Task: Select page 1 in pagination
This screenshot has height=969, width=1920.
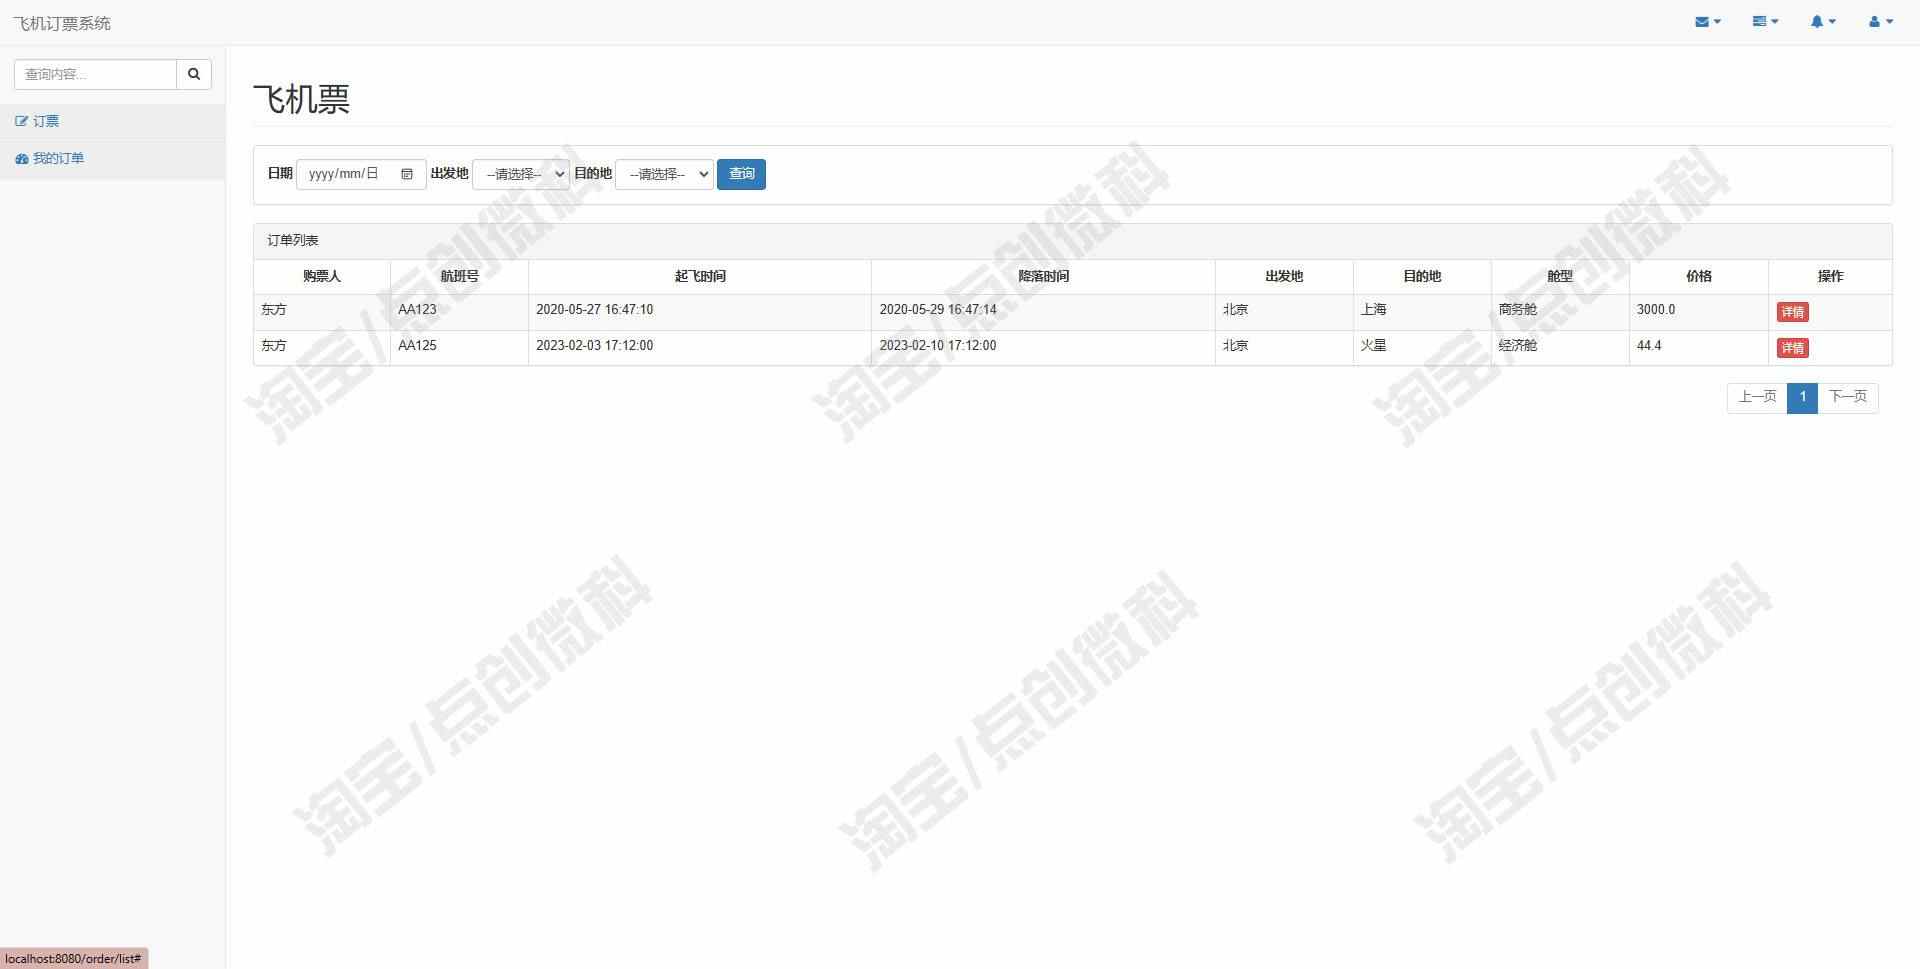Action: pyautogui.click(x=1802, y=397)
